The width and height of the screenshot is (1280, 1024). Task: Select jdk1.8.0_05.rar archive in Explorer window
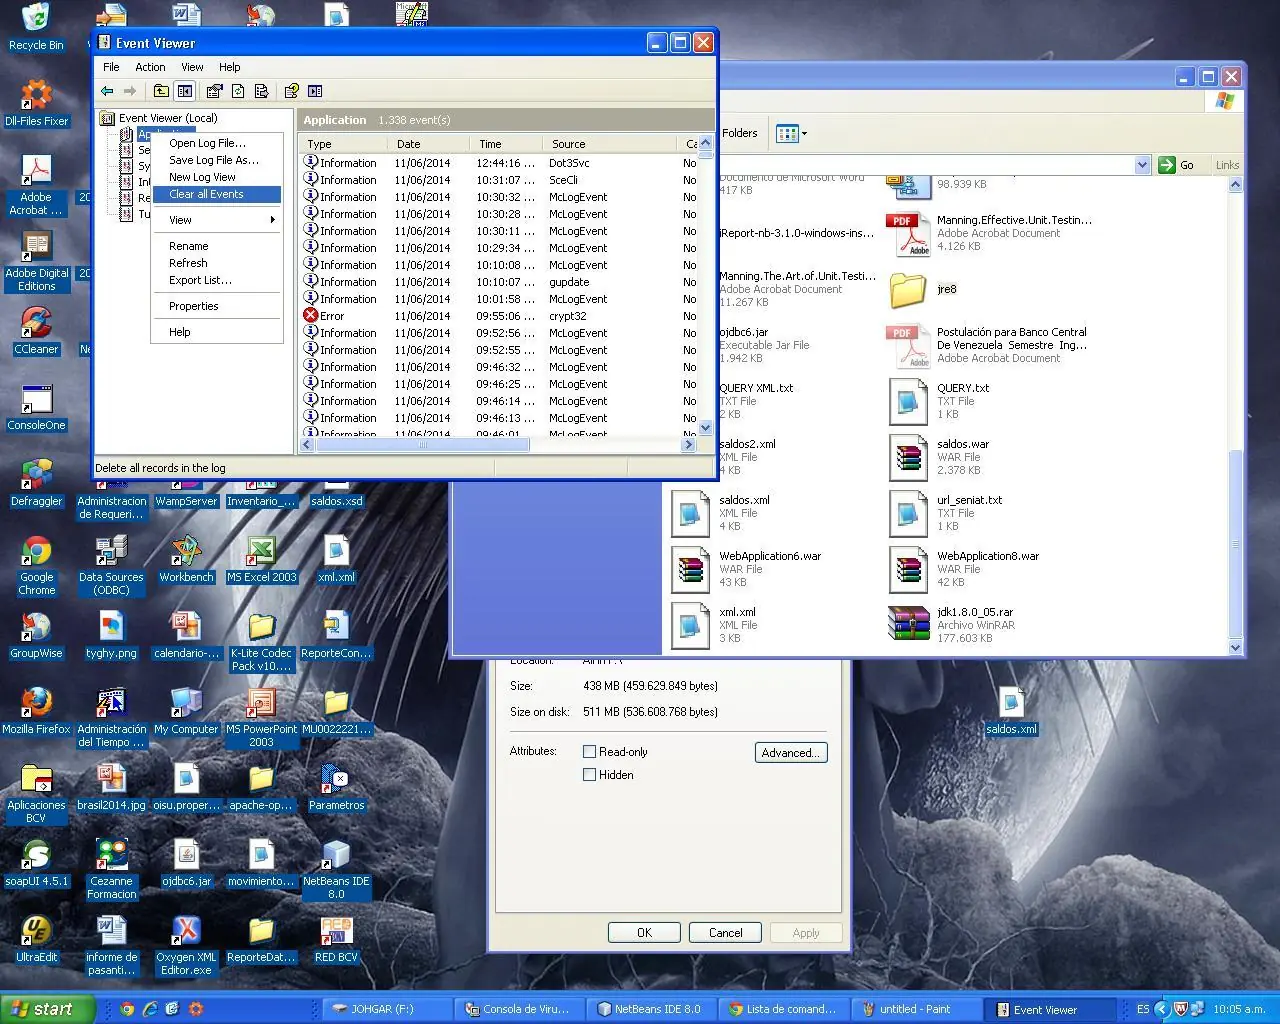pos(952,624)
